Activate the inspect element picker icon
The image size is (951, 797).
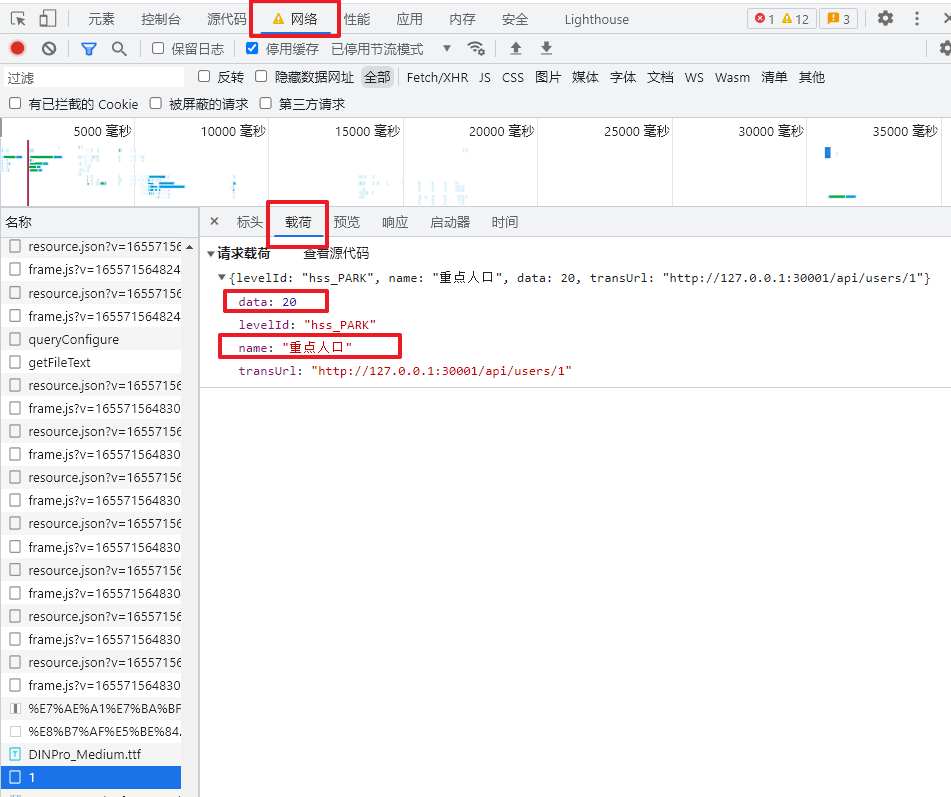18,19
